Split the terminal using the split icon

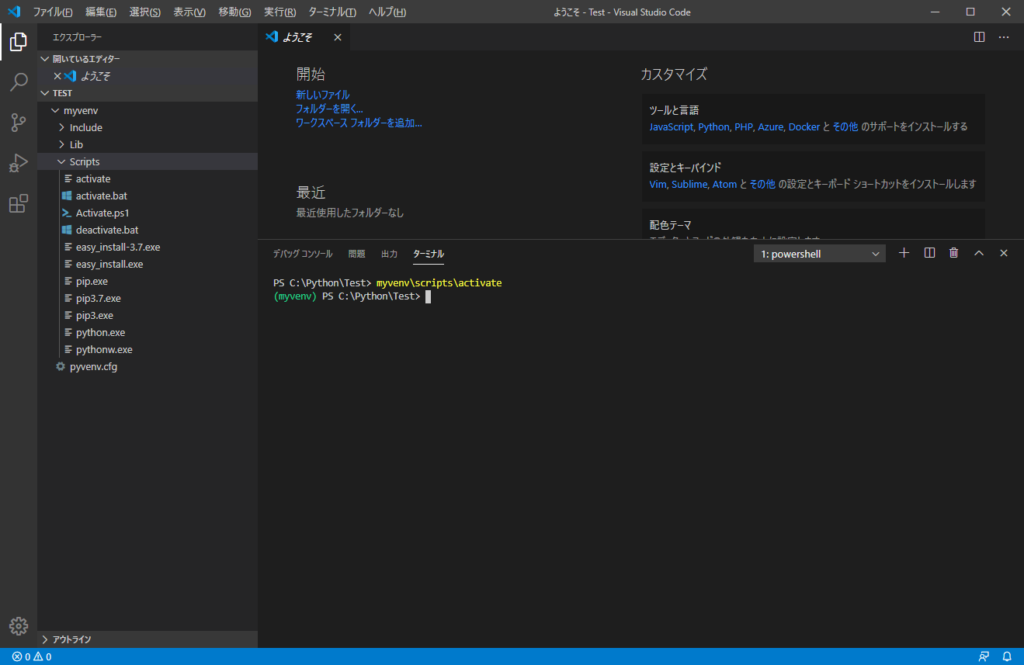[x=928, y=253]
